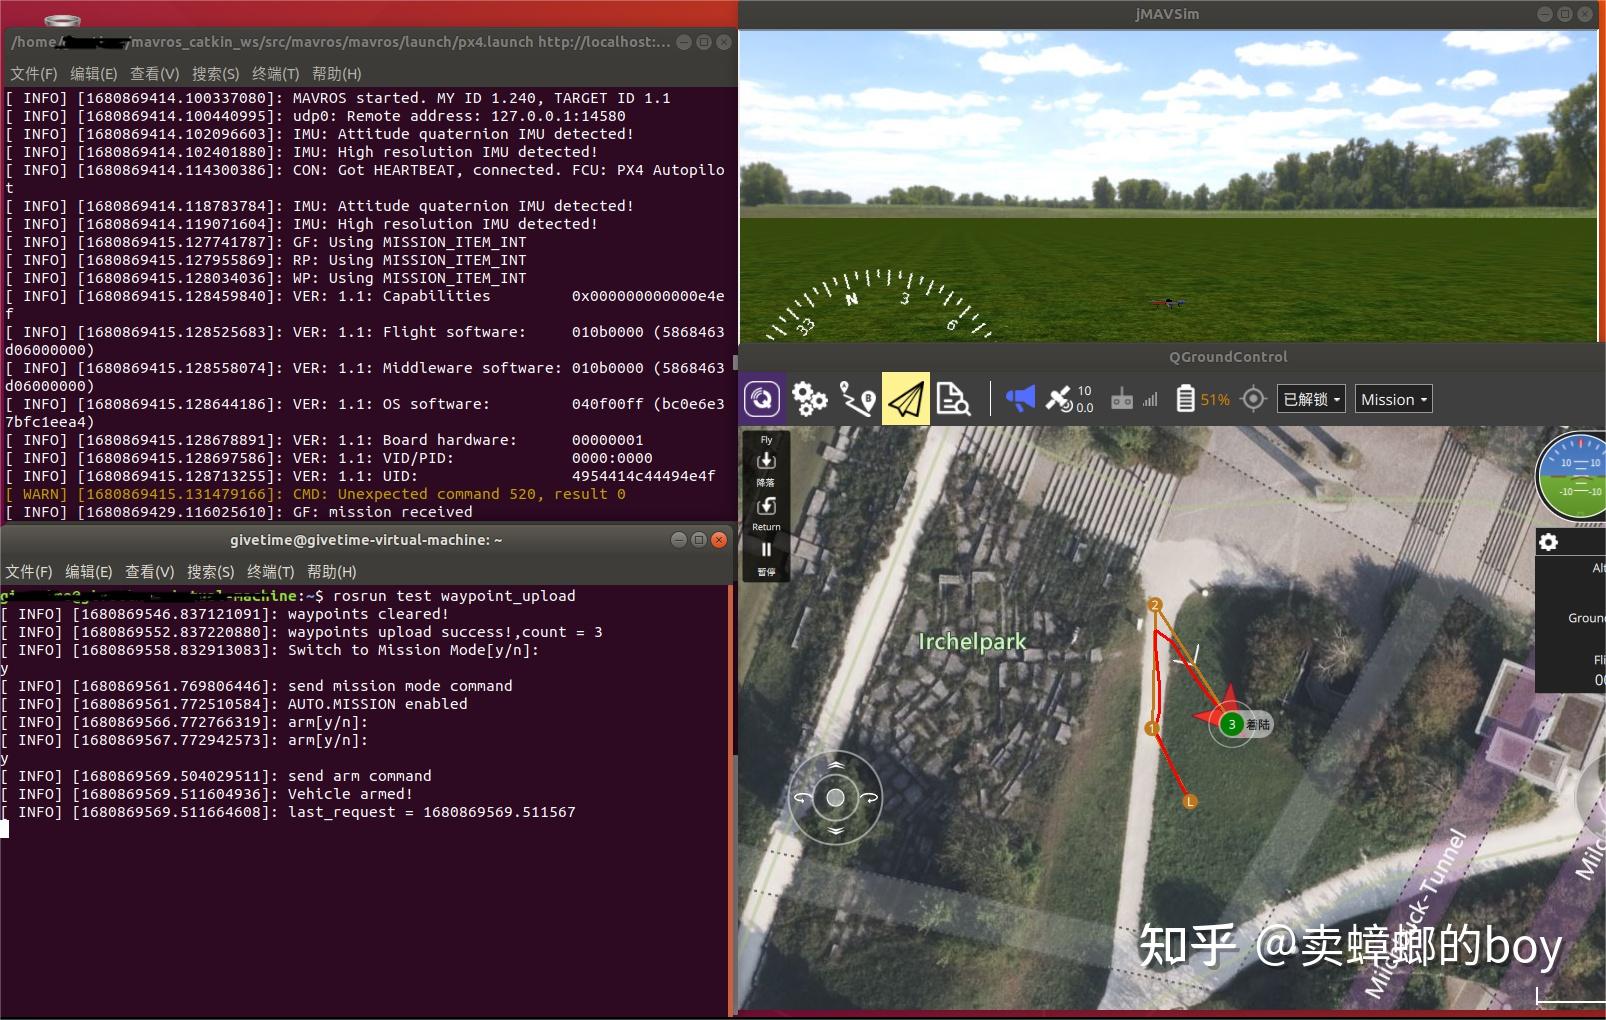Click waypoint 2 marker on the map
This screenshot has width=1606, height=1020.
1155,605
